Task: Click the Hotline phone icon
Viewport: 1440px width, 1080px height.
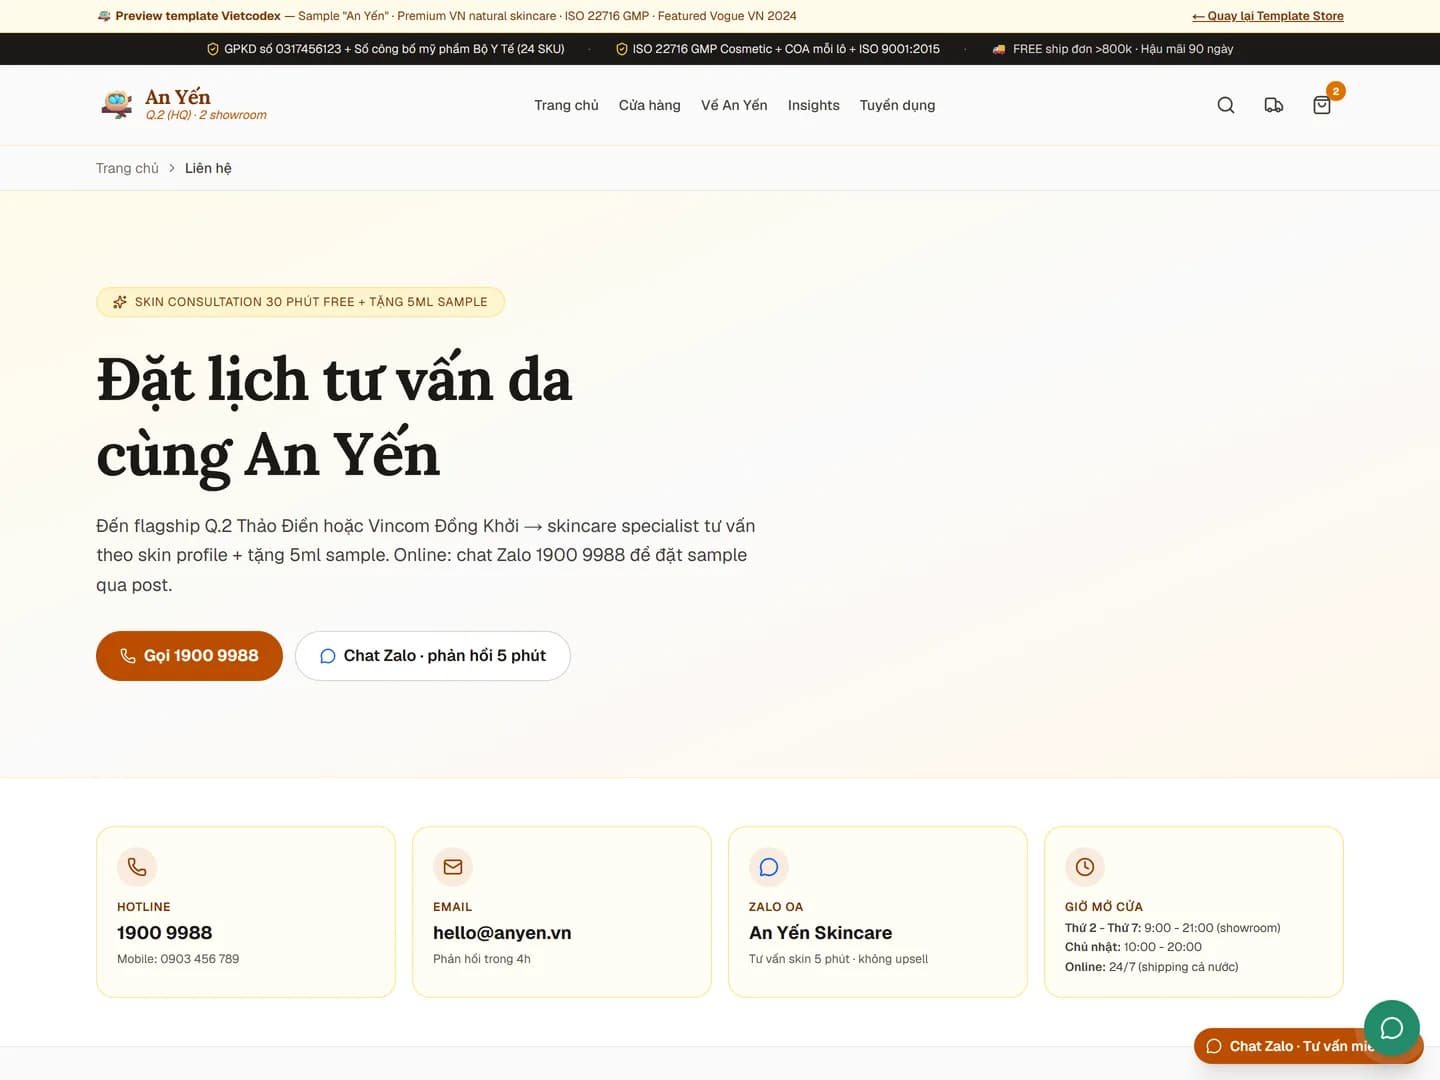Action: pyautogui.click(x=137, y=867)
